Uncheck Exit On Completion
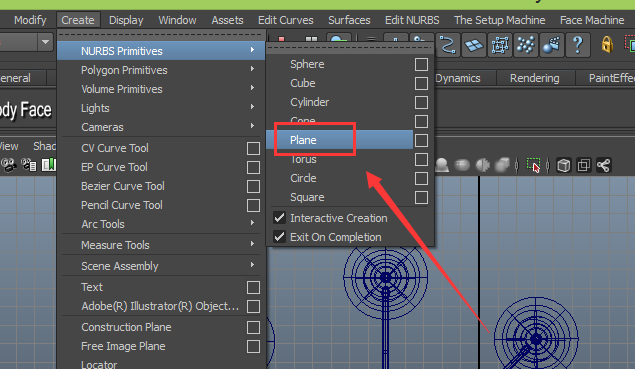This screenshot has height=369, width=635. (x=279, y=237)
